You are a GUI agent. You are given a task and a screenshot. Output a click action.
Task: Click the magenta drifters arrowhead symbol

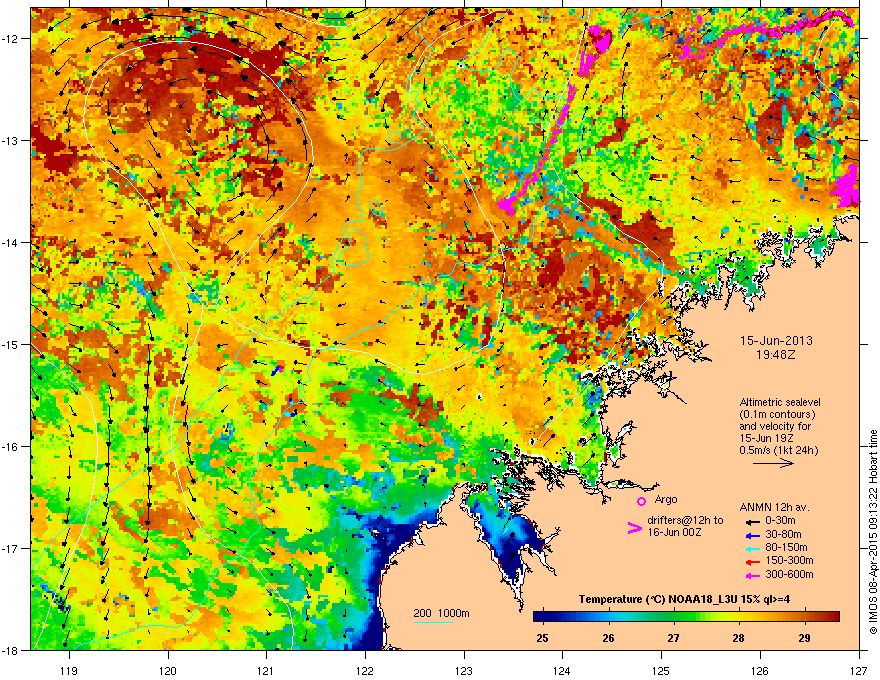pyautogui.click(x=634, y=528)
